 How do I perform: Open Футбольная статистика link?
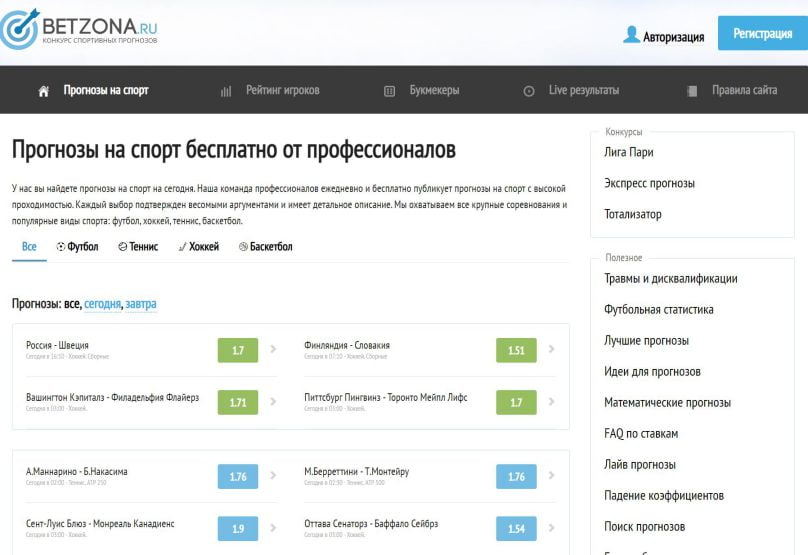[659, 310]
